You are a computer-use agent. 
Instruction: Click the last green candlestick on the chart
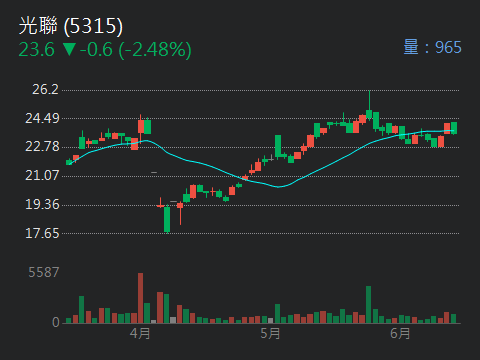click(454, 128)
